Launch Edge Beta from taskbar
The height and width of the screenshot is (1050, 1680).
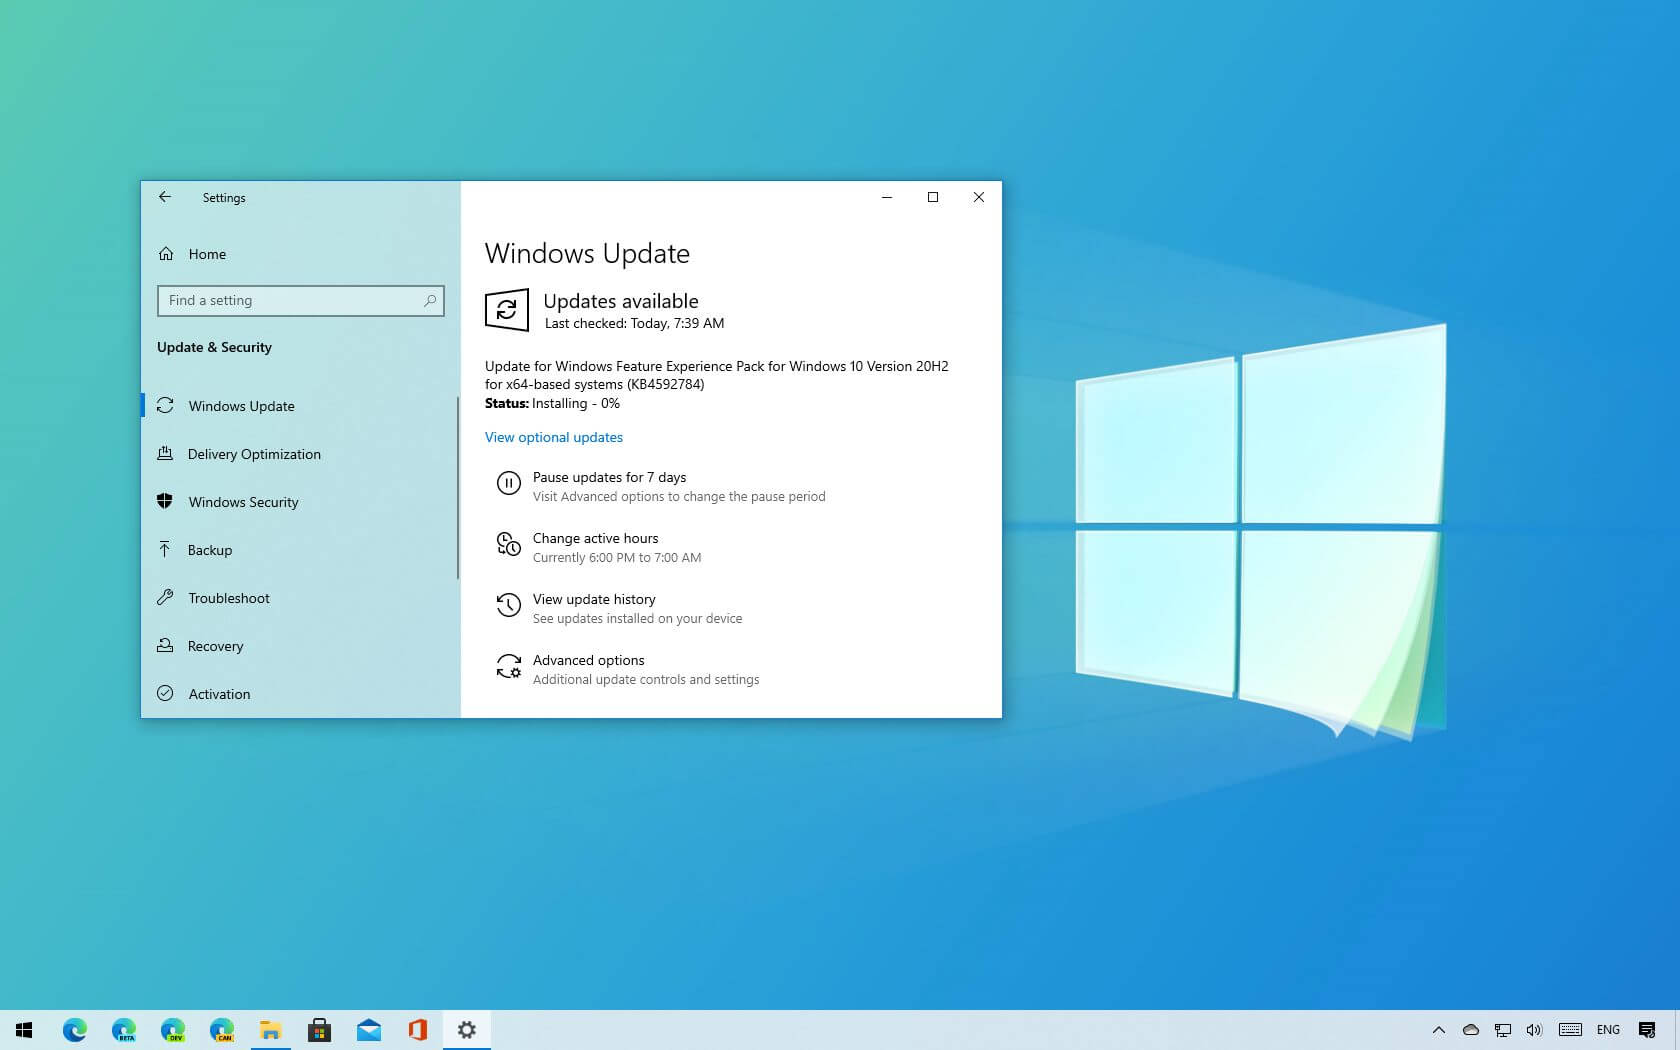point(123,1030)
